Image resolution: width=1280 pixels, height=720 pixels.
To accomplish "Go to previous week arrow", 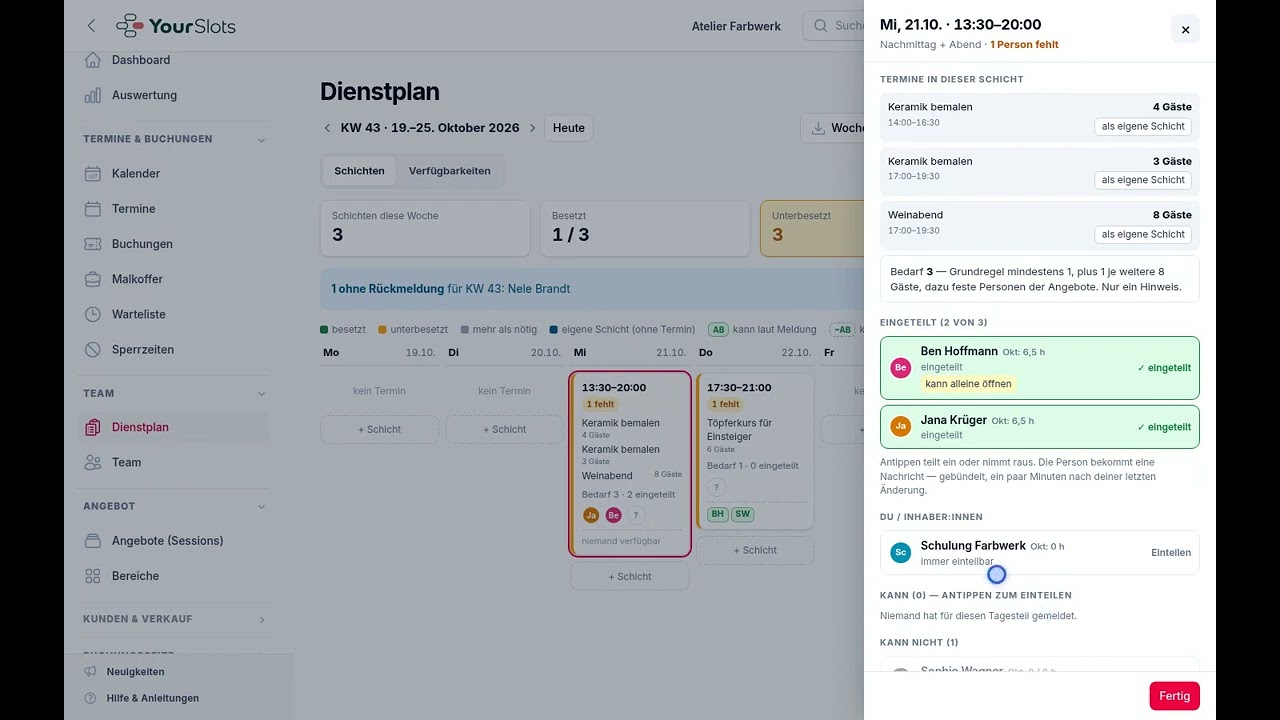I will coord(327,128).
